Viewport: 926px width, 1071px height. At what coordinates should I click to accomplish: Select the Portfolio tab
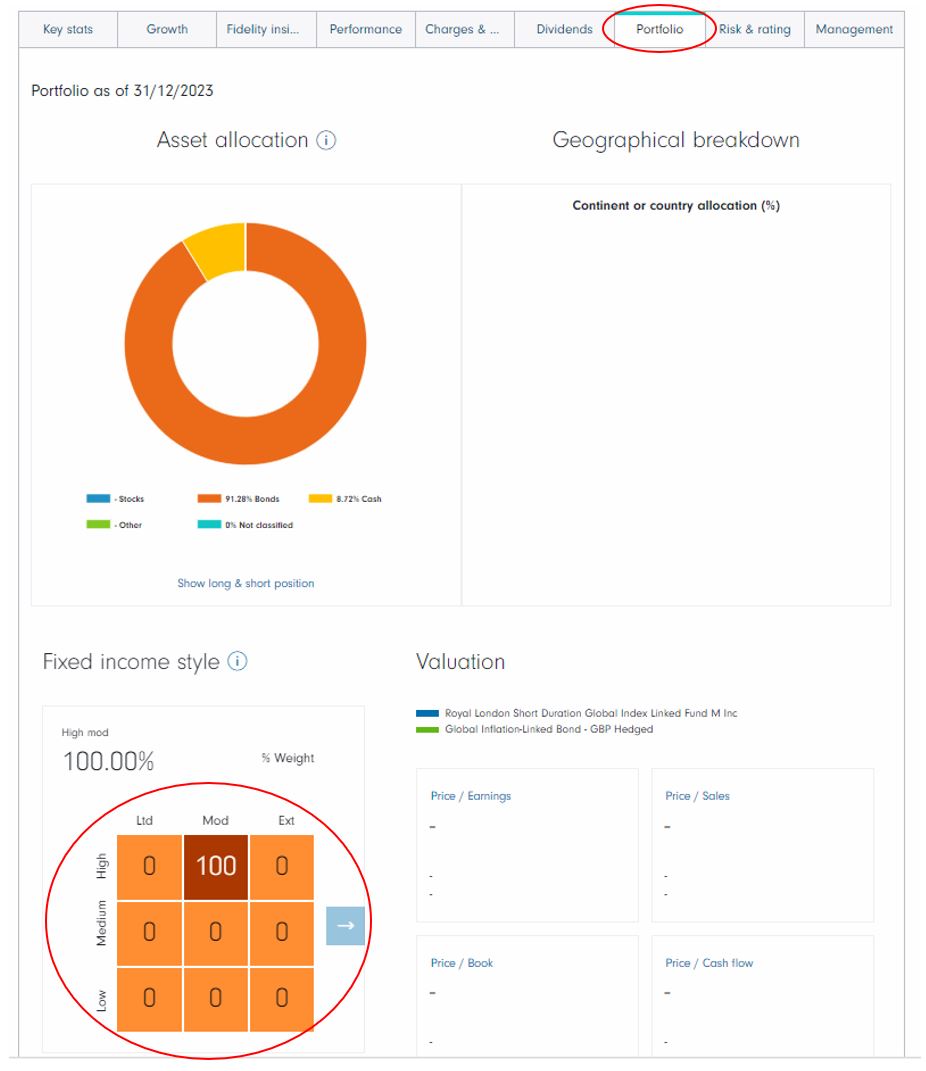pyautogui.click(x=660, y=29)
